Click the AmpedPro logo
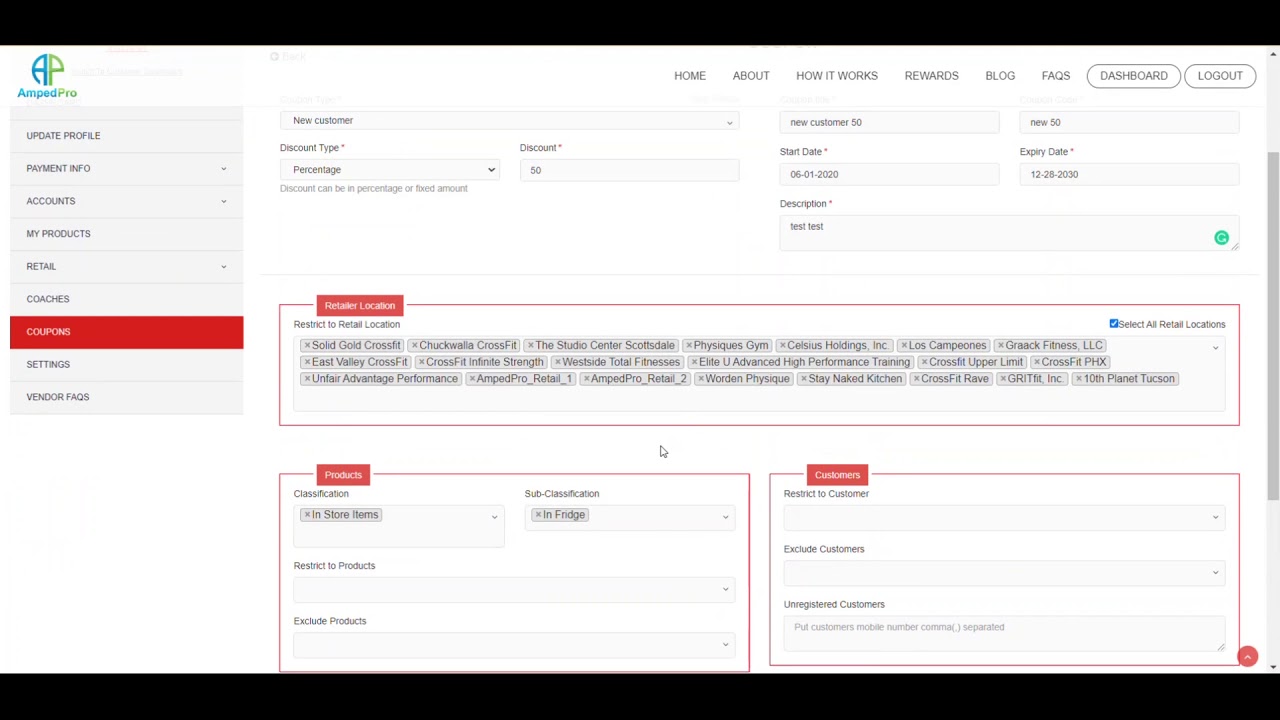The image size is (1280, 720). [47, 77]
